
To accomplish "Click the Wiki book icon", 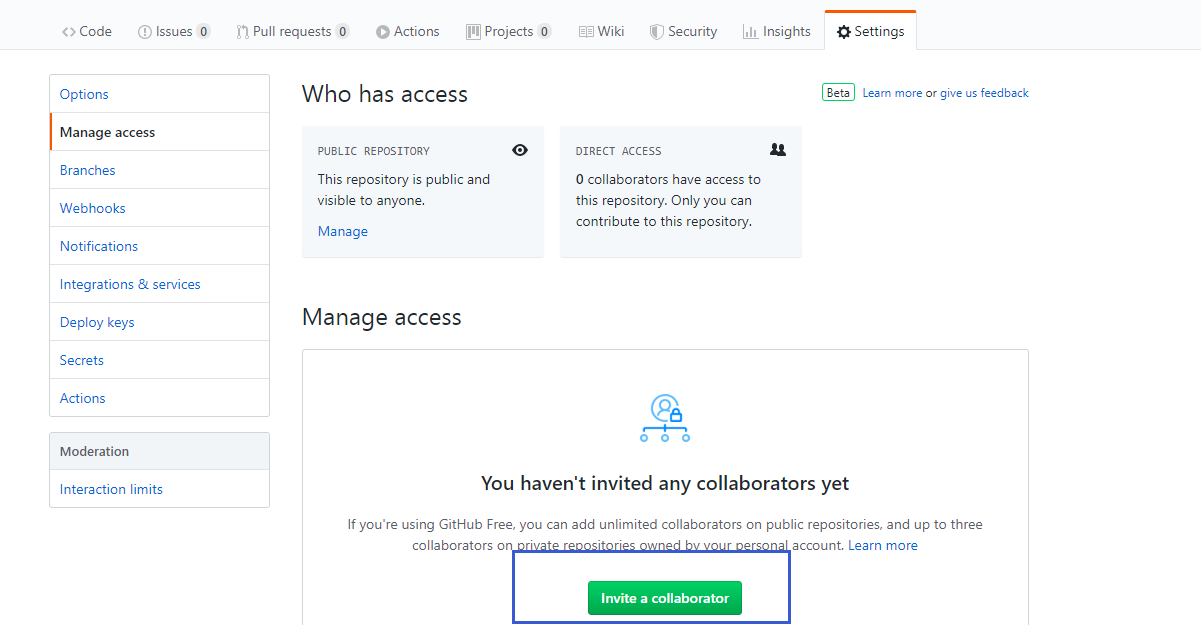I will (586, 32).
